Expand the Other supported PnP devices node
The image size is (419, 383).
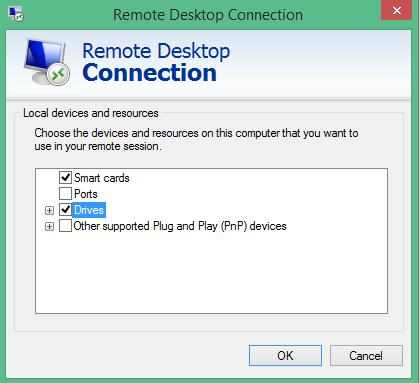(x=49, y=227)
